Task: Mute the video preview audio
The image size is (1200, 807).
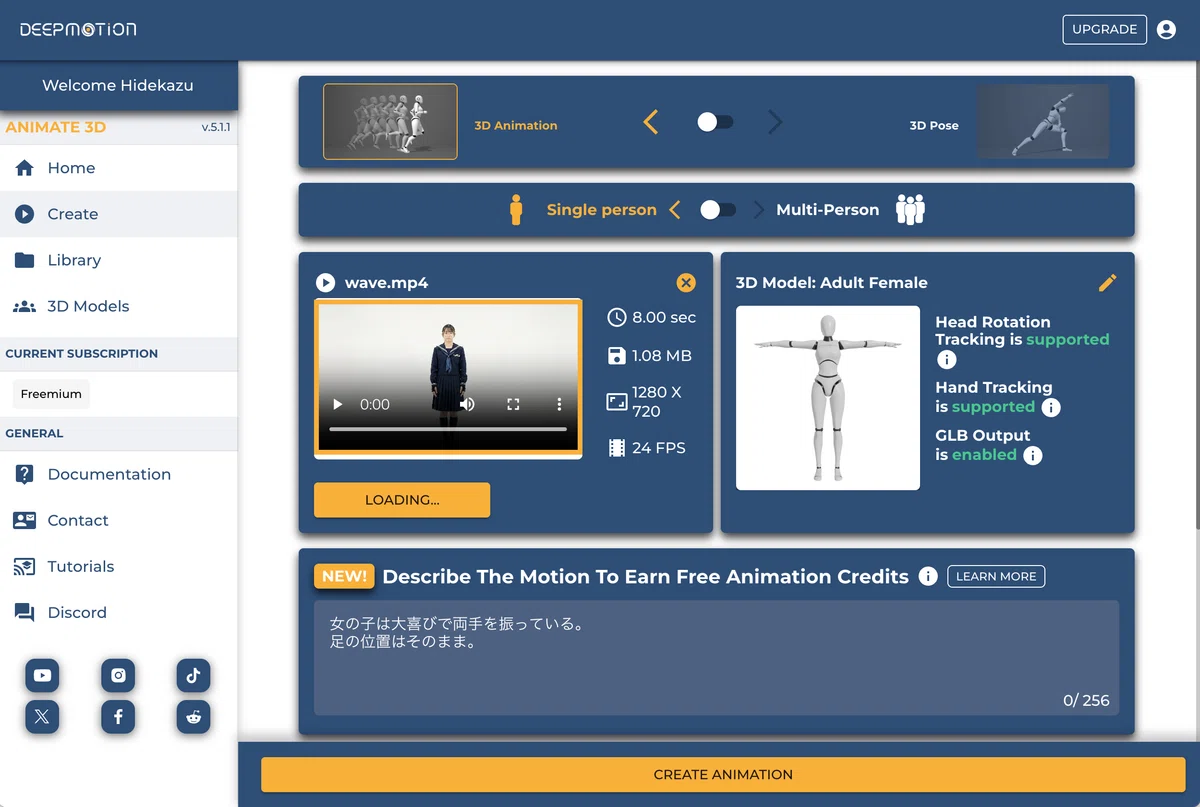Action: click(x=467, y=405)
